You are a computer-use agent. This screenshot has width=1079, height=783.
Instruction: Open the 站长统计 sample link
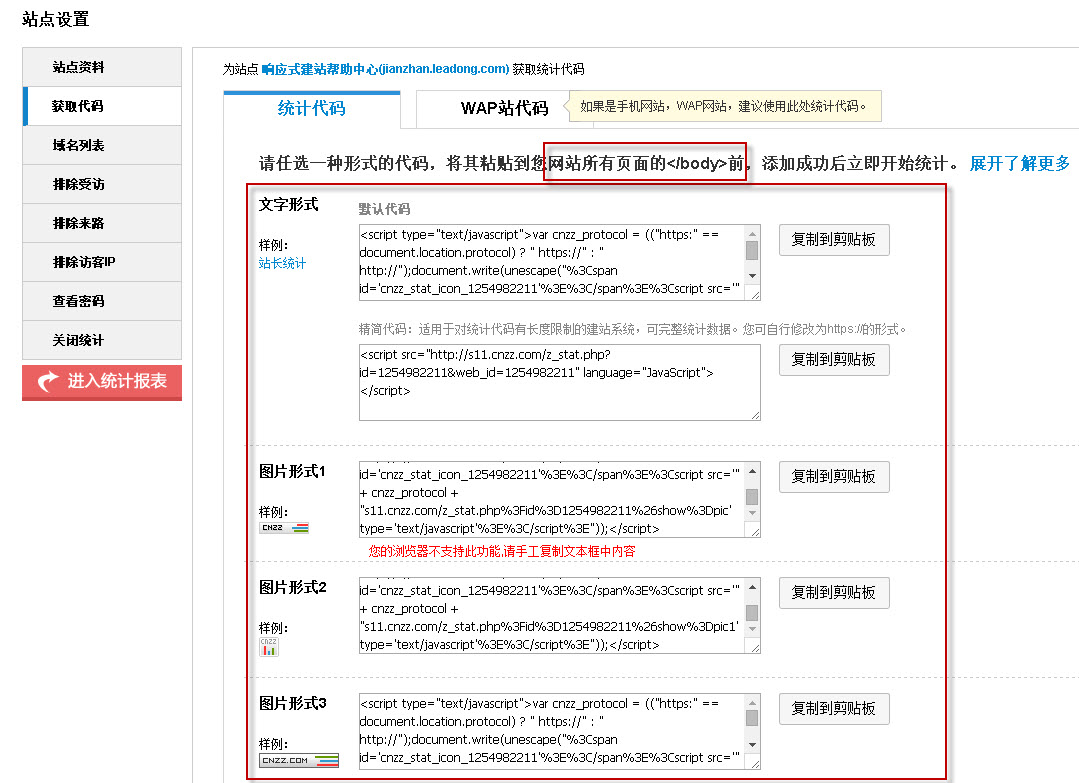coord(282,264)
